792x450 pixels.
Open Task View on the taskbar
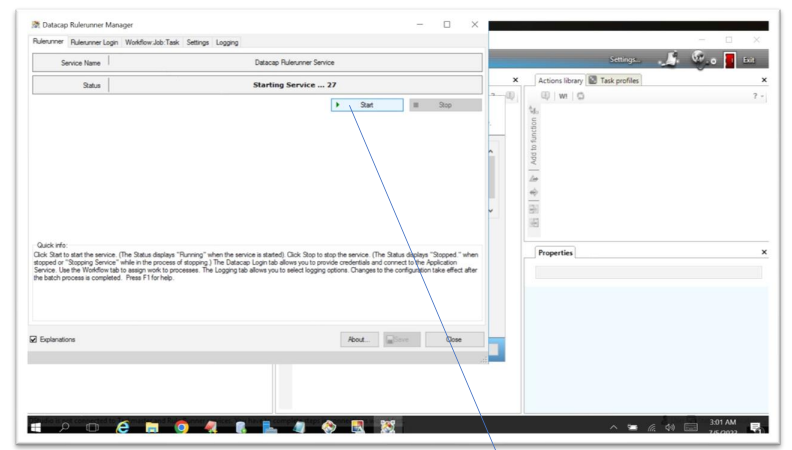[x=92, y=427]
